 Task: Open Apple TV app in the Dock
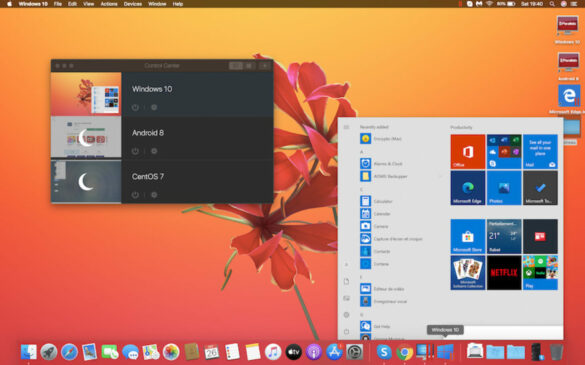294,352
